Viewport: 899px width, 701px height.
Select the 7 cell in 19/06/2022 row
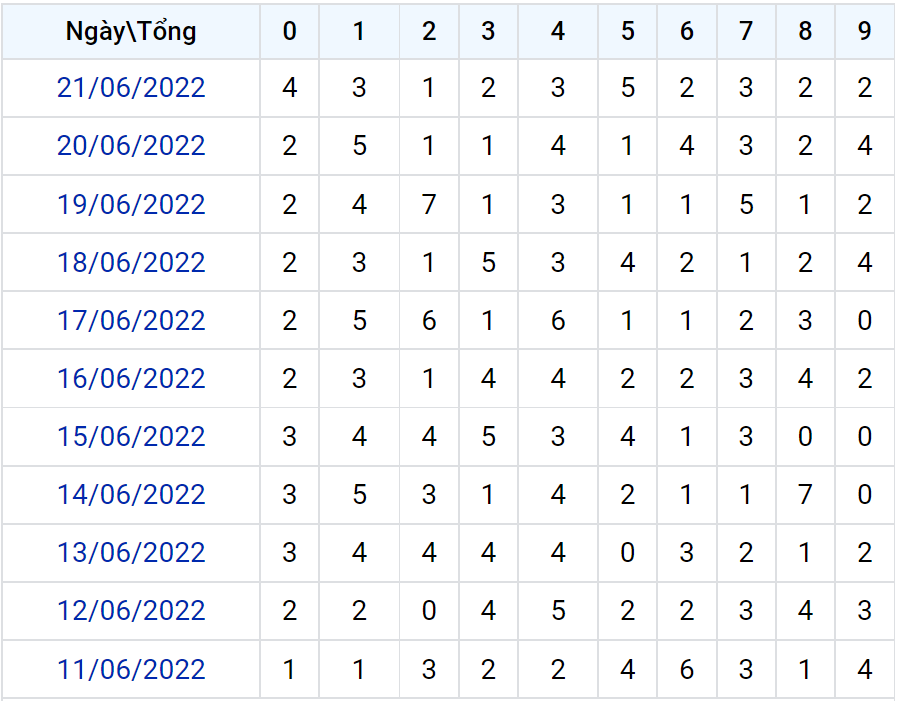pos(429,205)
